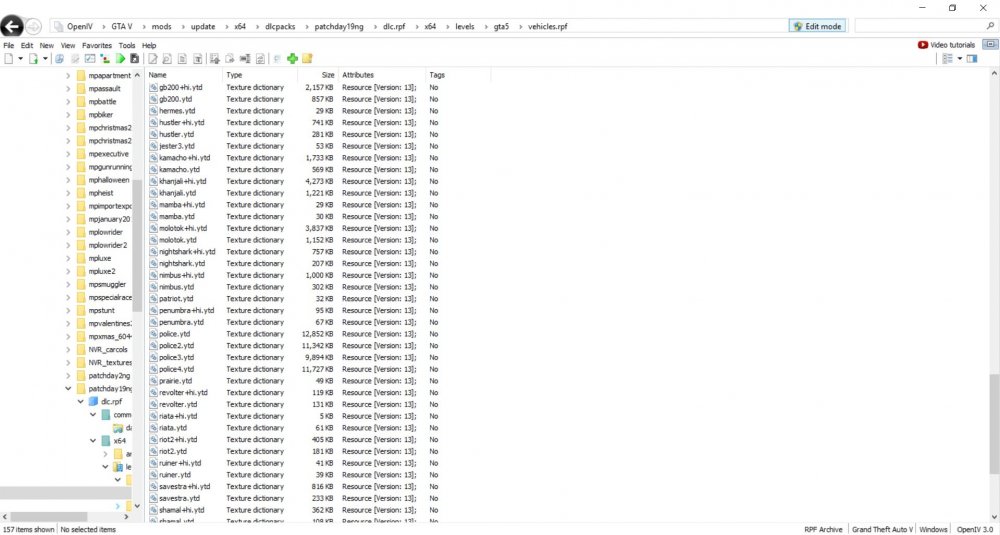Click the add-file icon with green arrow
This screenshot has height=535, width=1000.
pyautogui.click(x=33, y=59)
